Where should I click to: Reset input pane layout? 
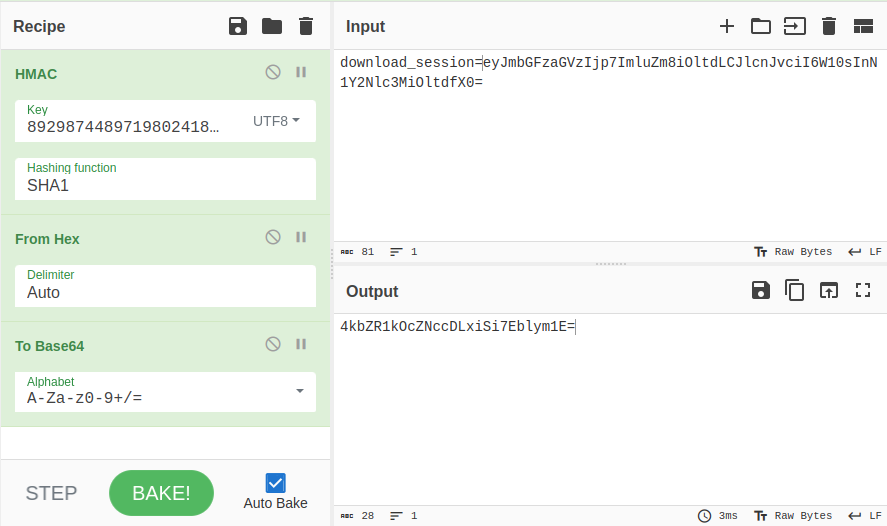pos(863,26)
